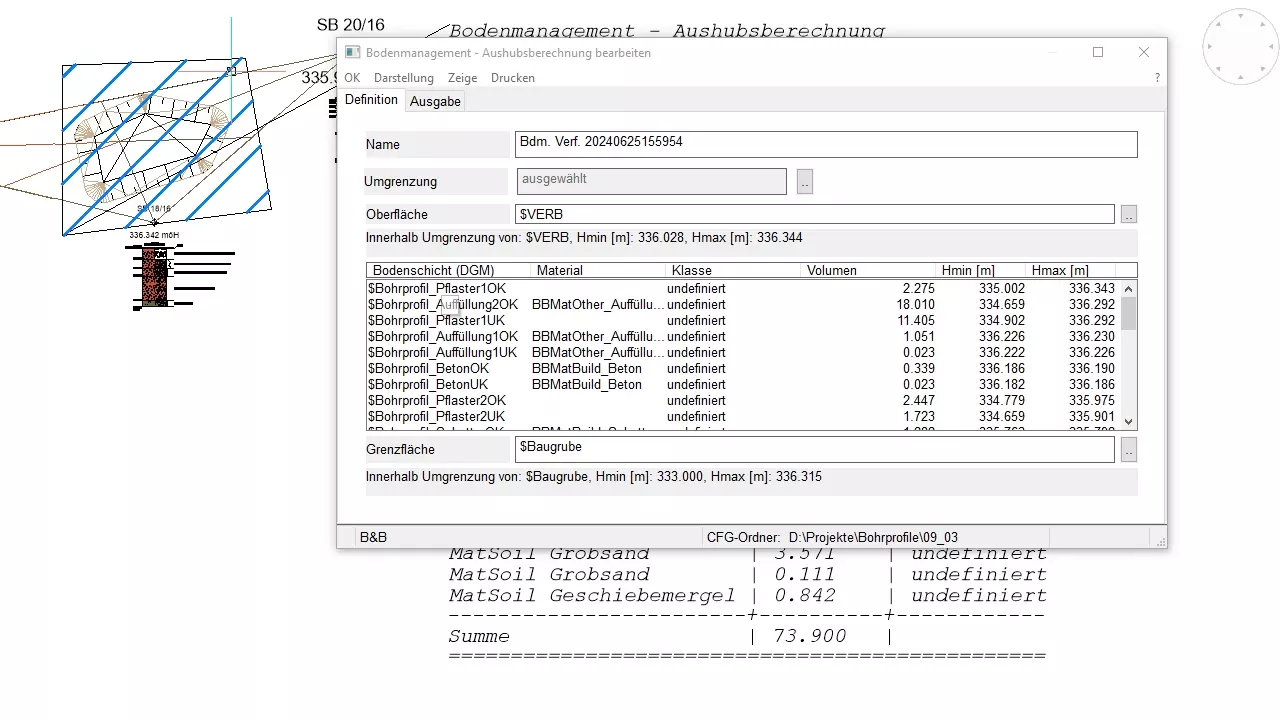Edit the Name input field
Viewport: 1280px width, 720px height.
click(826, 144)
